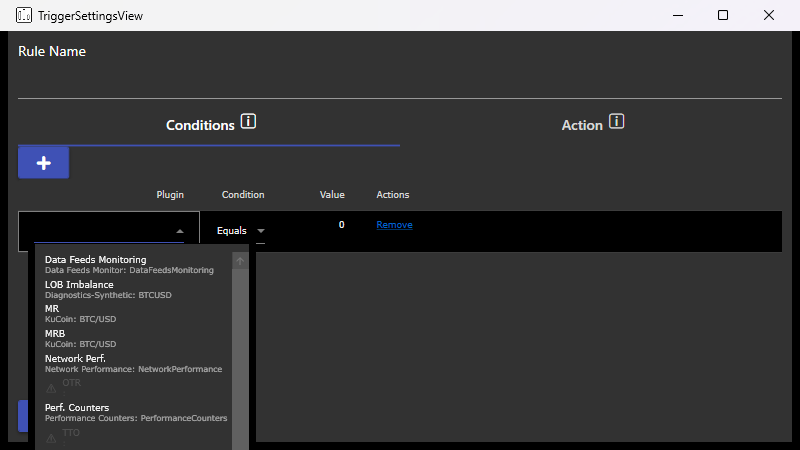Click the Actions column header
This screenshot has width=800, height=450.
393,194
